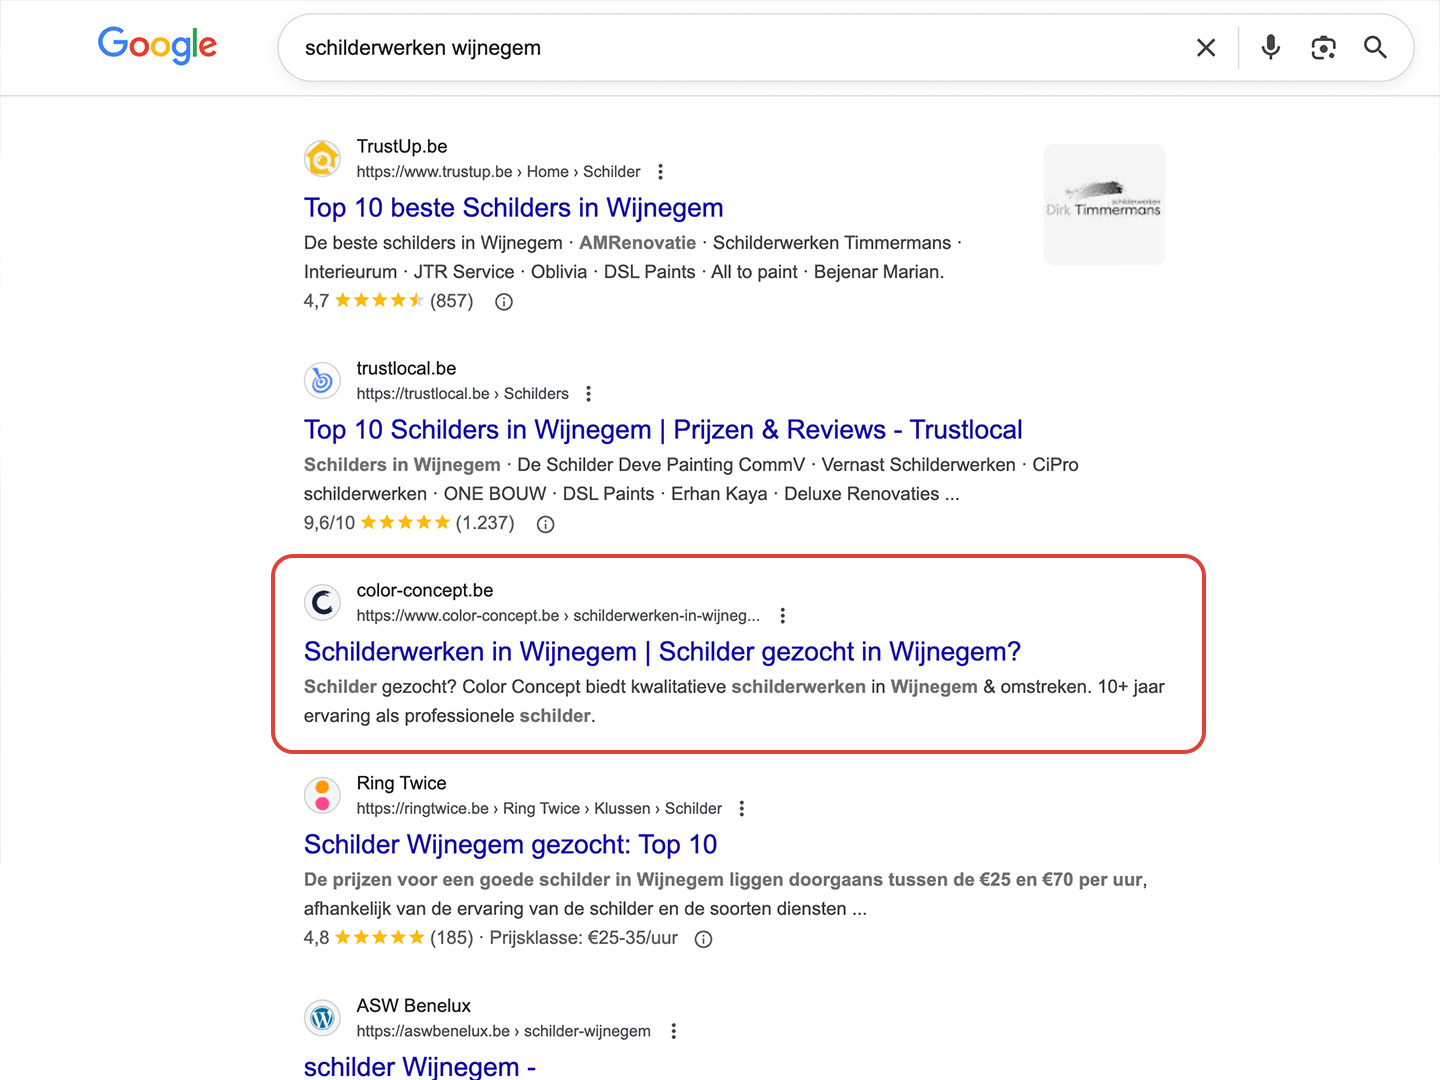
Task: Click the Dirk Timmermans thumbnail image
Action: tap(1104, 205)
